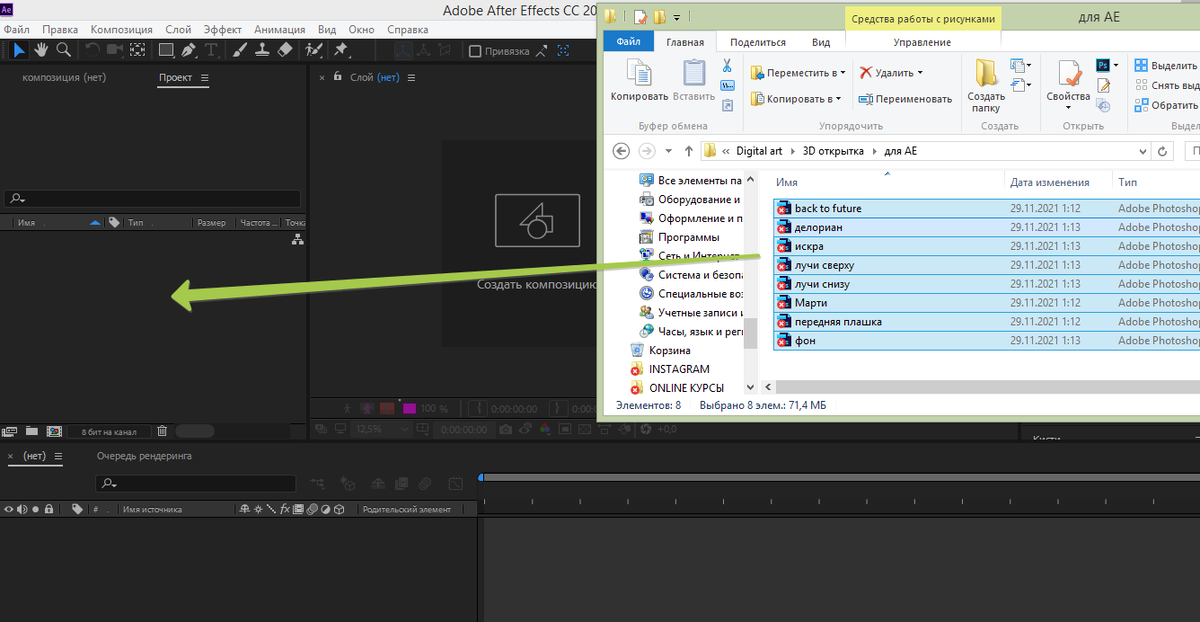Open the Анимация menu

click(x=280, y=30)
